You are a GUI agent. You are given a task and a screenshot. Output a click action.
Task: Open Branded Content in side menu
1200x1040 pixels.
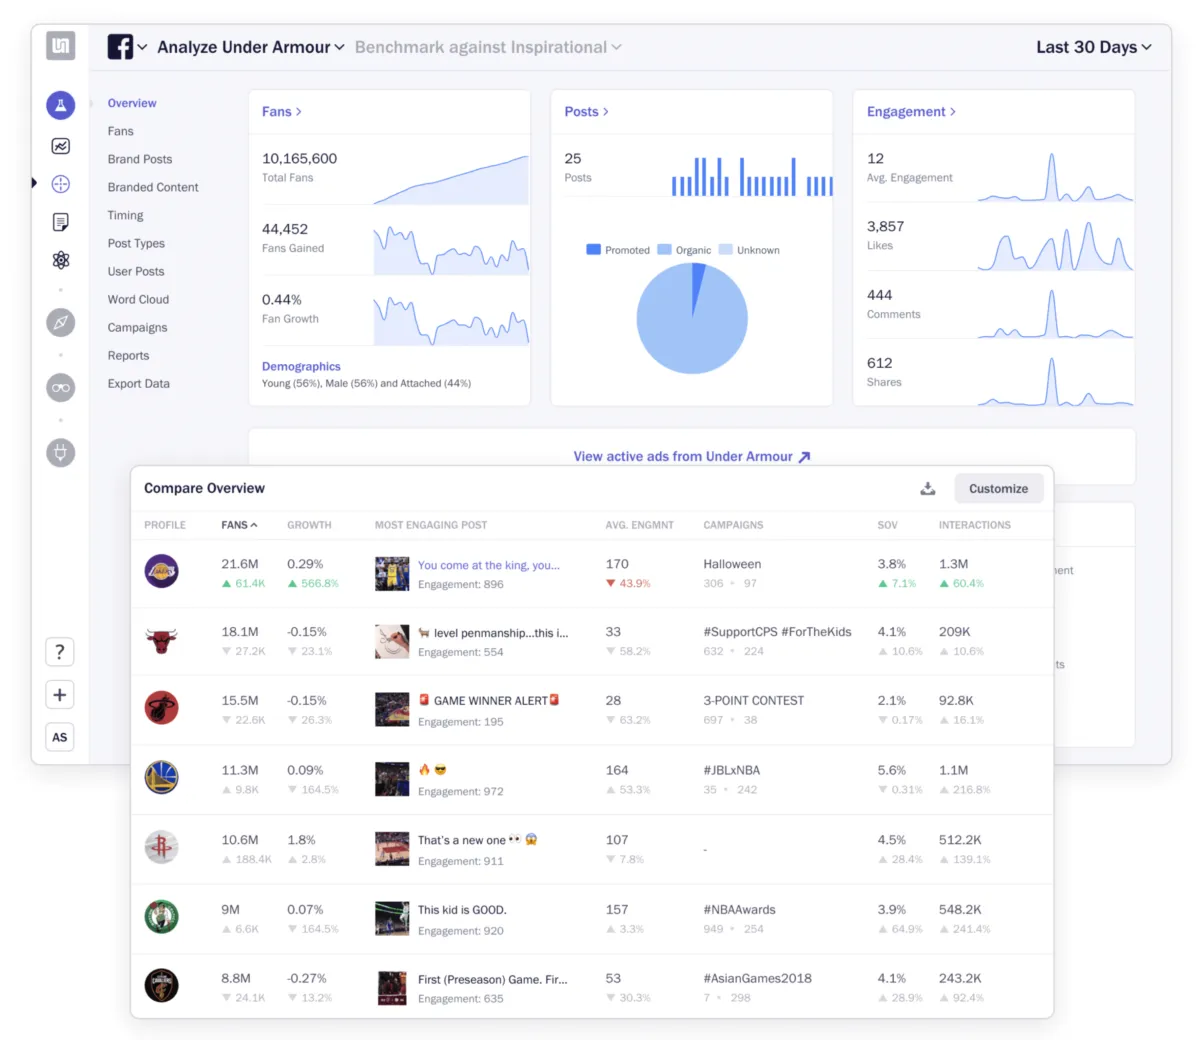pos(153,187)
